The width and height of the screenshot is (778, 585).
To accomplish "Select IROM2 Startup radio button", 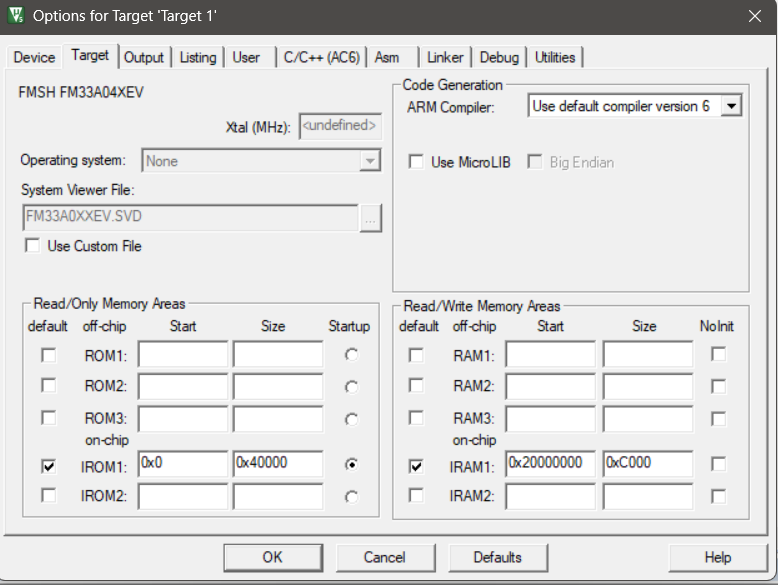I will click(x=350, y=496).
